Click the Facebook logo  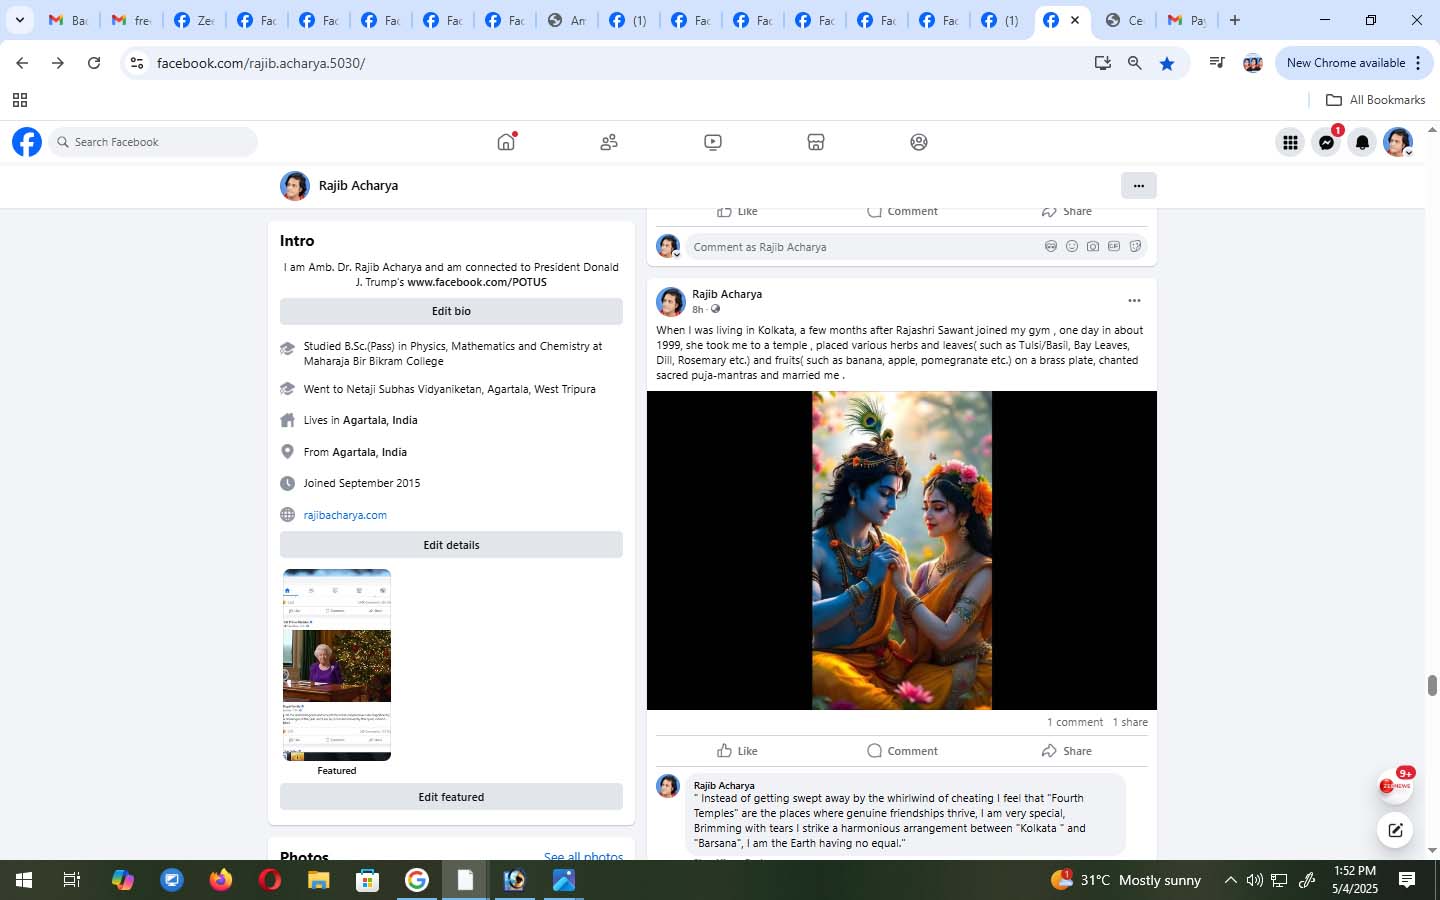point(27,142)
